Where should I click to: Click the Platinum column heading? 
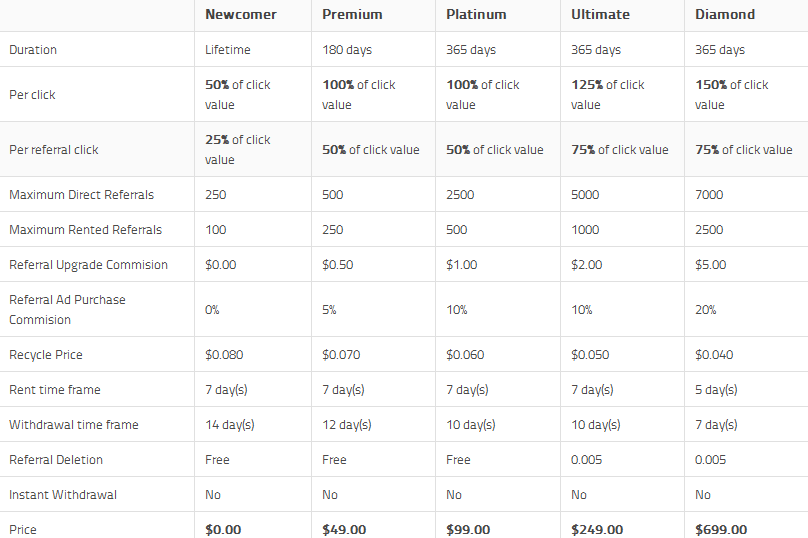476,14
